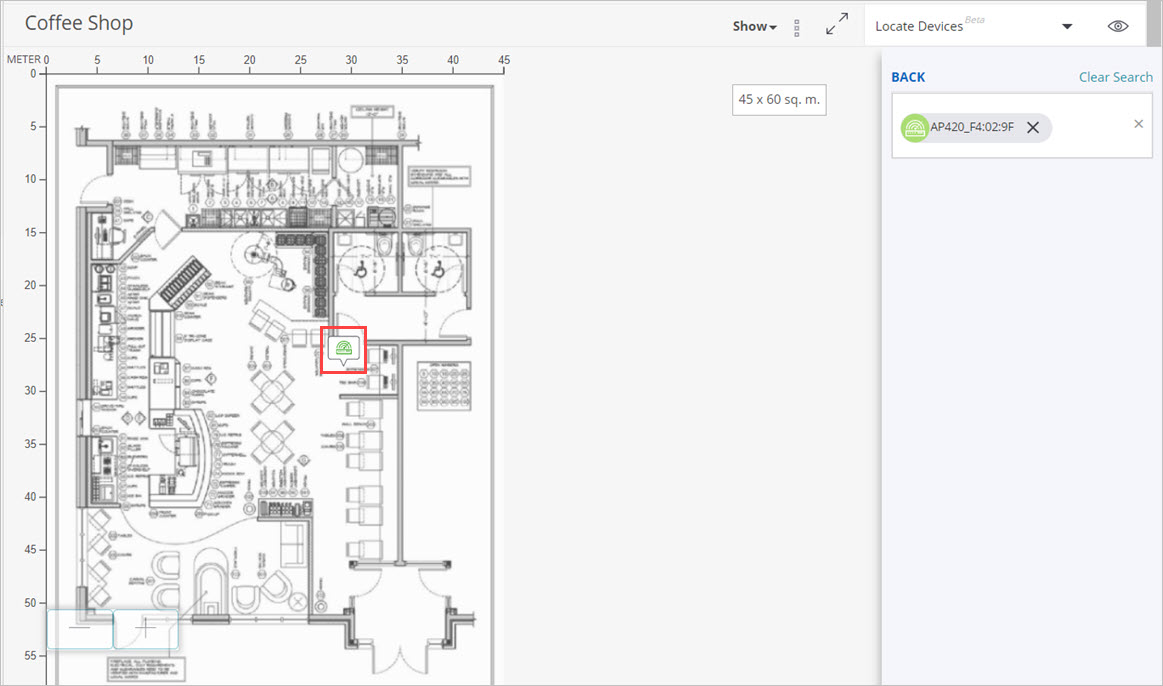Zoom out using the minus icon
The image size is (1163, 686).
click(80, 630)
